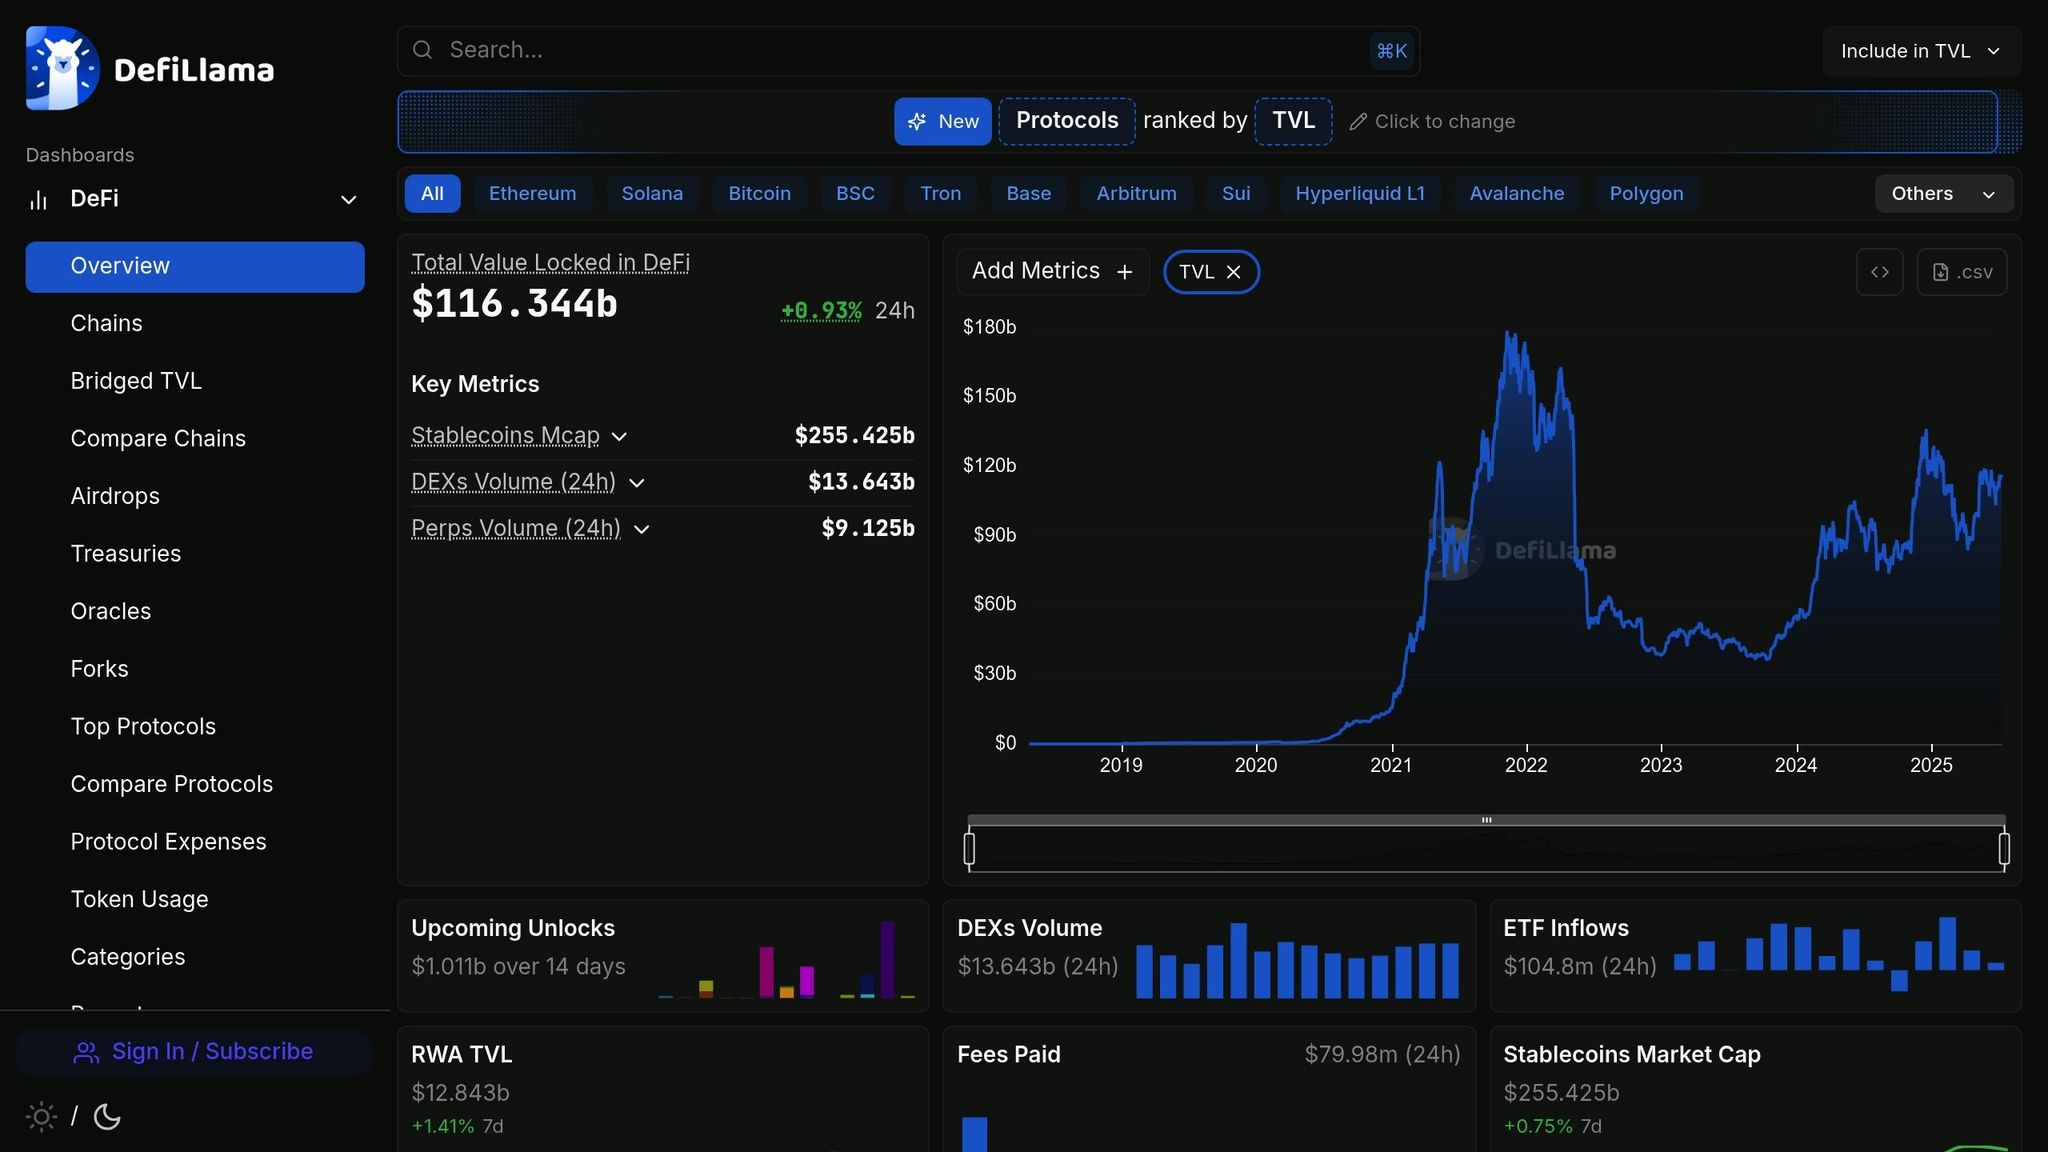Expand the Others chains dropdown
The height and width of the screenshot is (1152, 2048).
pyautogui.click(x=1943, y=194)
